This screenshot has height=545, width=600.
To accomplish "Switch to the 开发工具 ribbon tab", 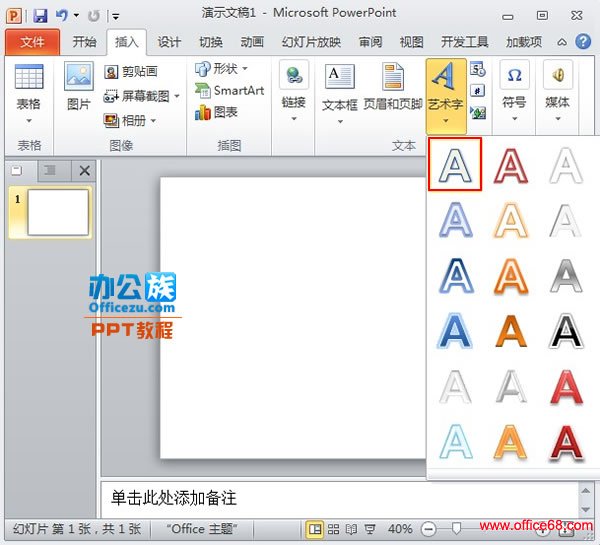I will pyautogui.click(x=465, y=42).
